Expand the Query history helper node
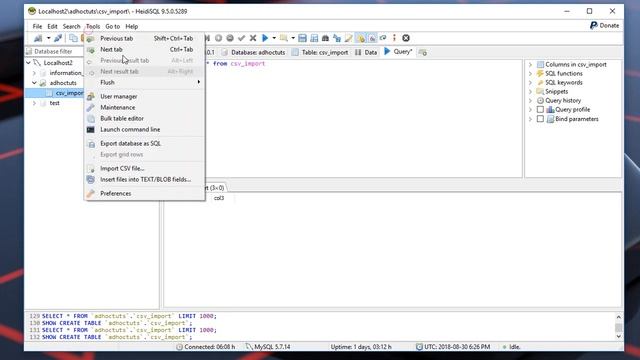Viewport: 640px width, 360px height. (x=530, y=100)
